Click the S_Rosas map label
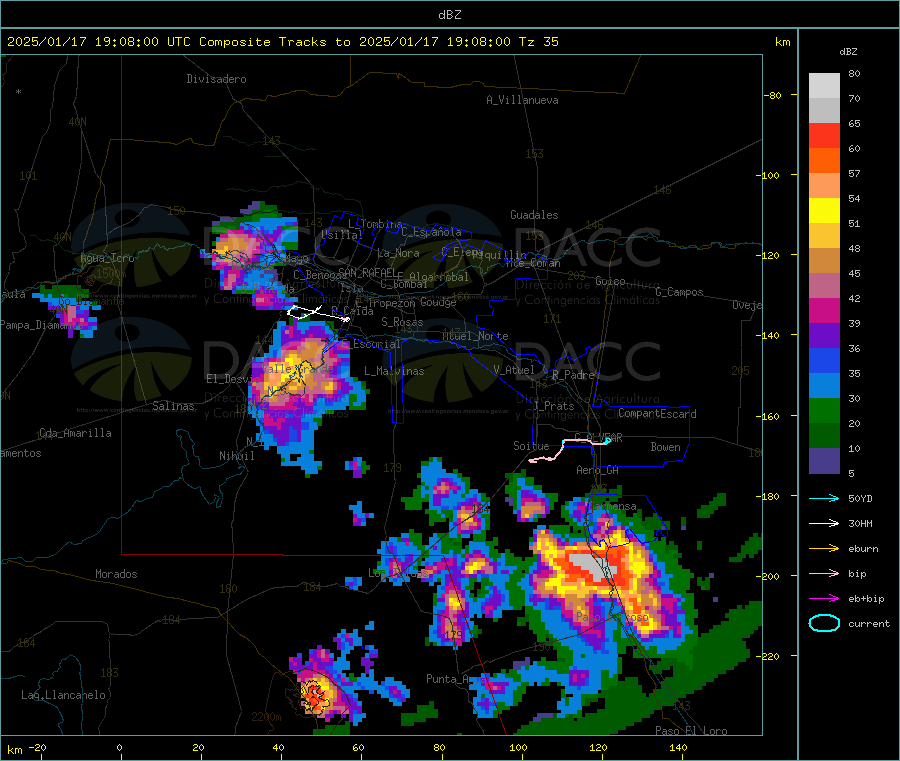900x761 pixels. [402, 322]
